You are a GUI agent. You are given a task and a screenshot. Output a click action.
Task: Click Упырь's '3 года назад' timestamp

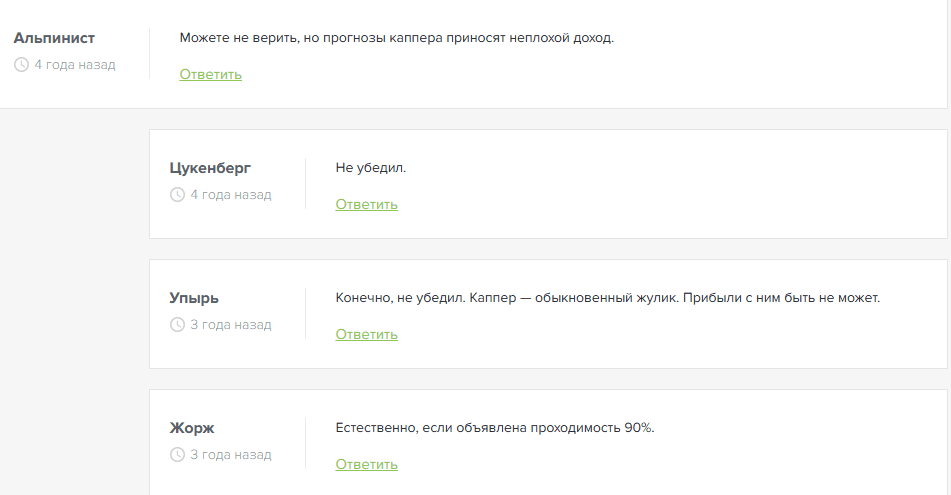230,325
